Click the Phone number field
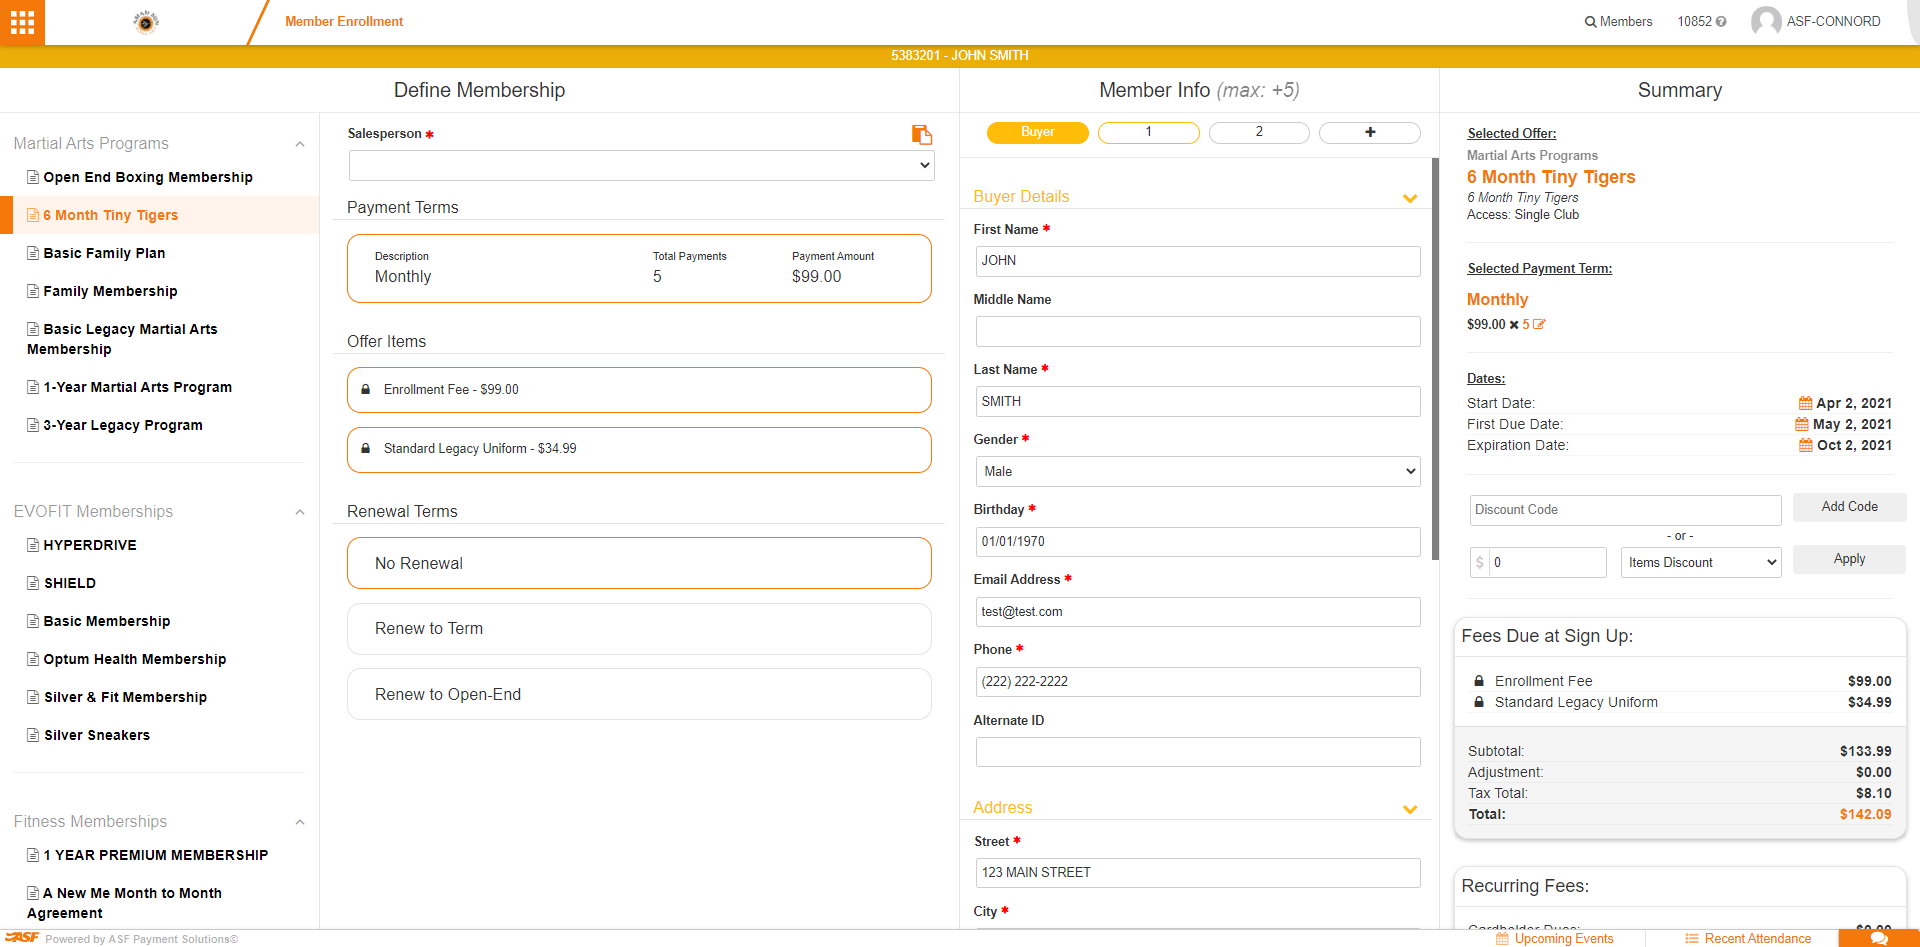 [x=1198, y=682]
